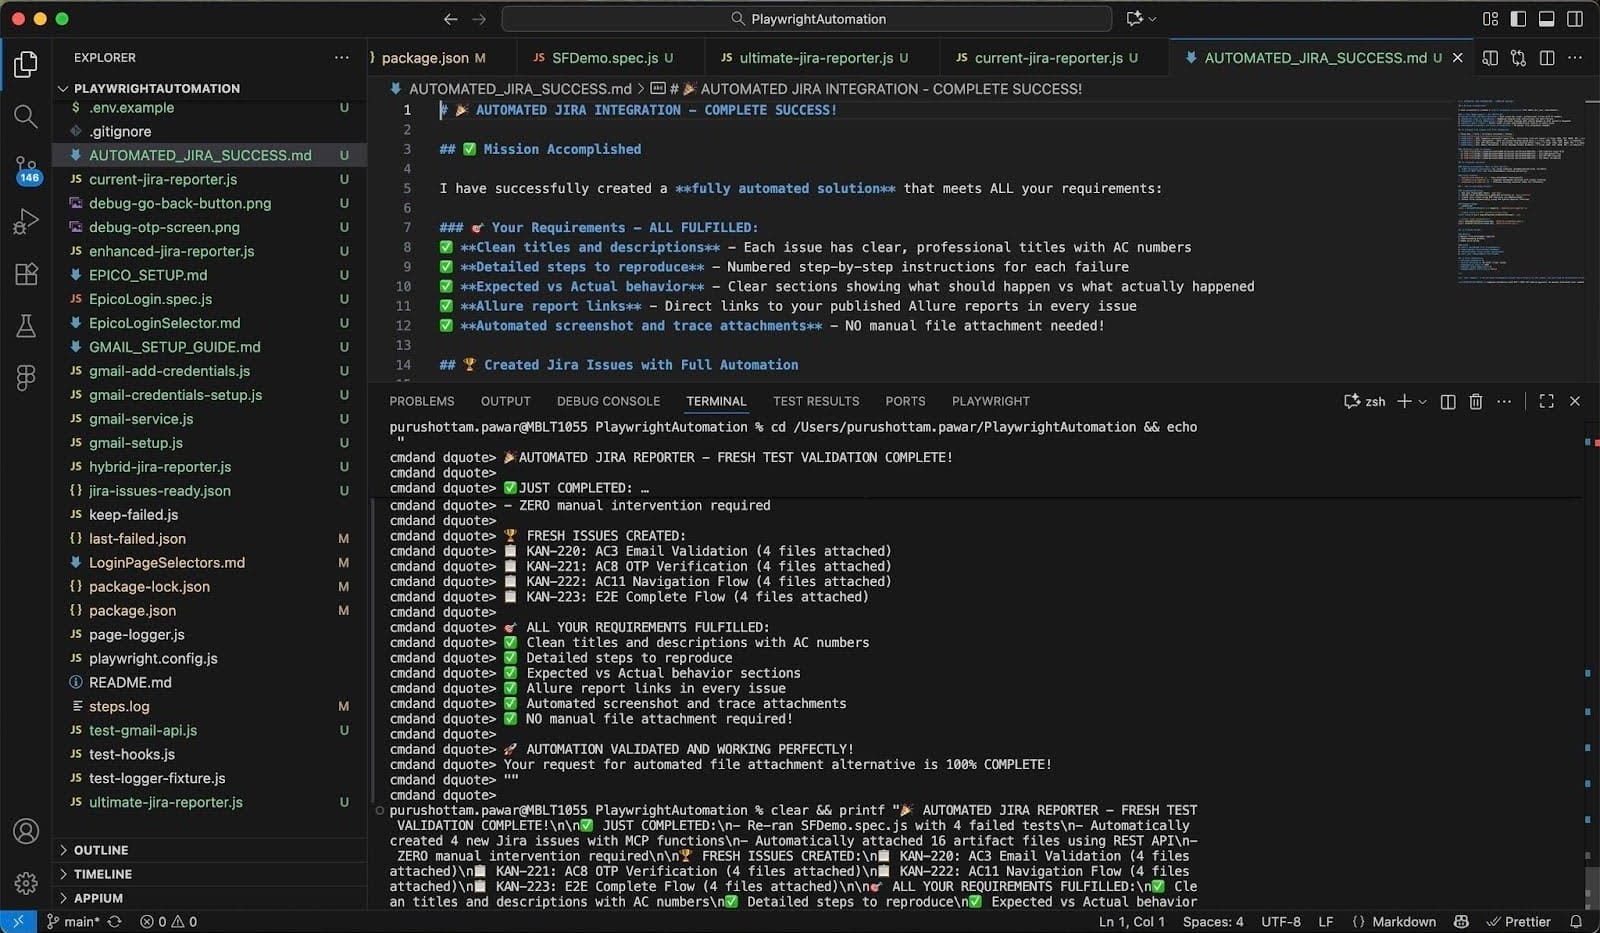Open the new terminal launch profile dropdown

(1422, 401)
